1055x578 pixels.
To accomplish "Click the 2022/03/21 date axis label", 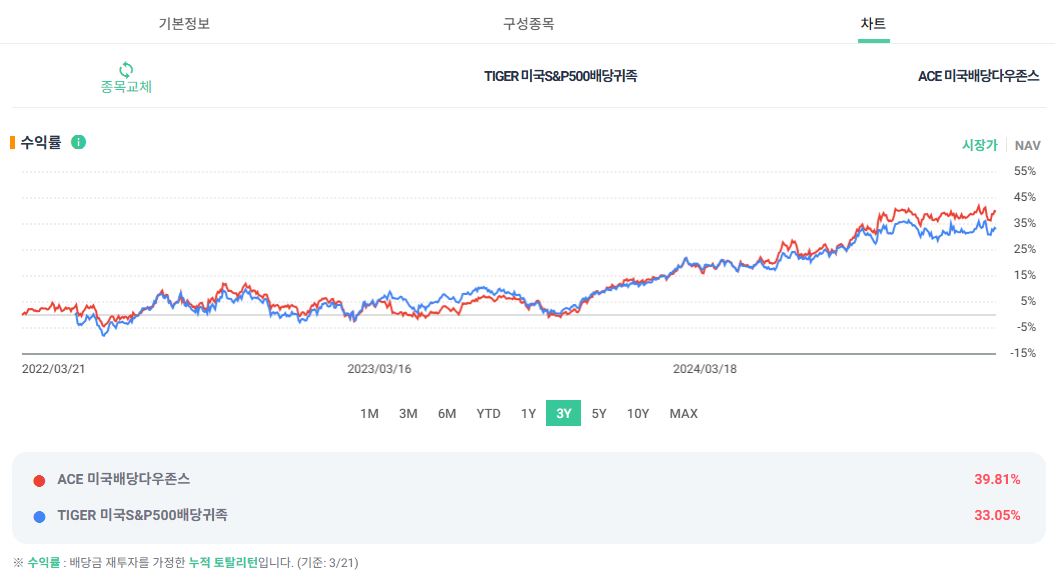I will click(54, 369).
